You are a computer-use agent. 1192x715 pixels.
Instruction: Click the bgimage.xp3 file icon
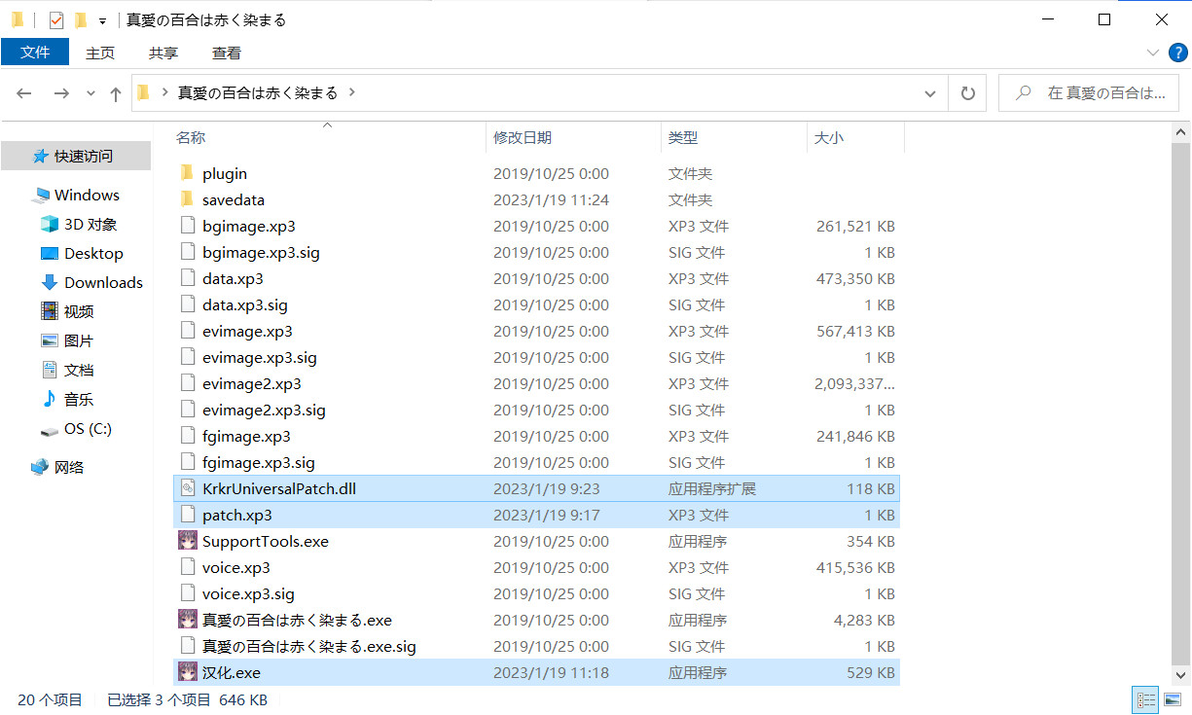pyautogui.click(x=188, y=226)
